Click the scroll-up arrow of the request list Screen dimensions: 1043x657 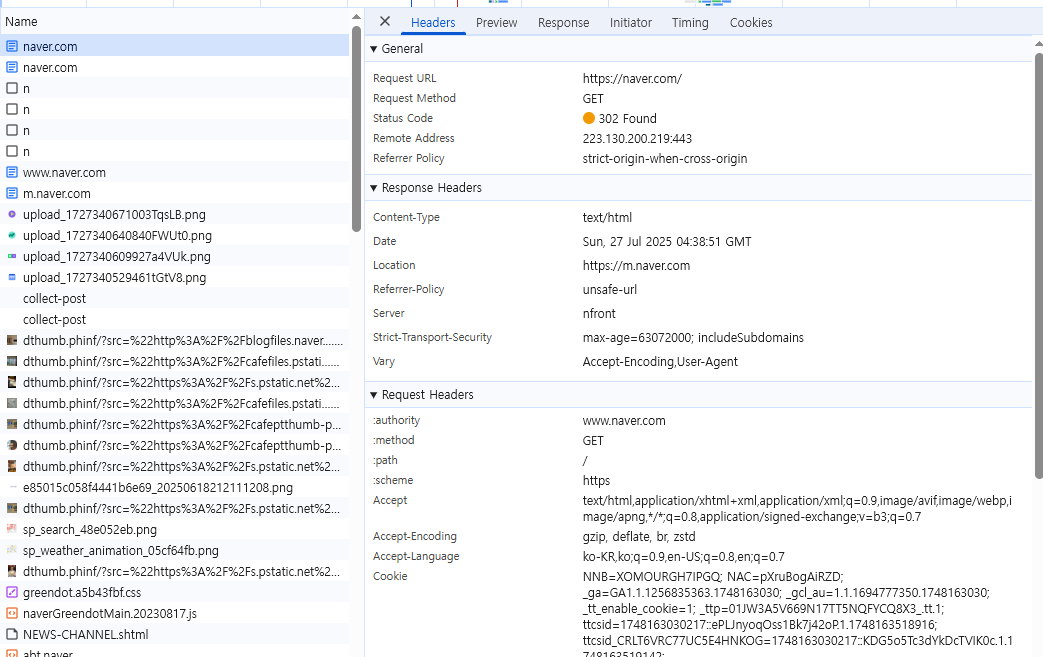[357, 17]
